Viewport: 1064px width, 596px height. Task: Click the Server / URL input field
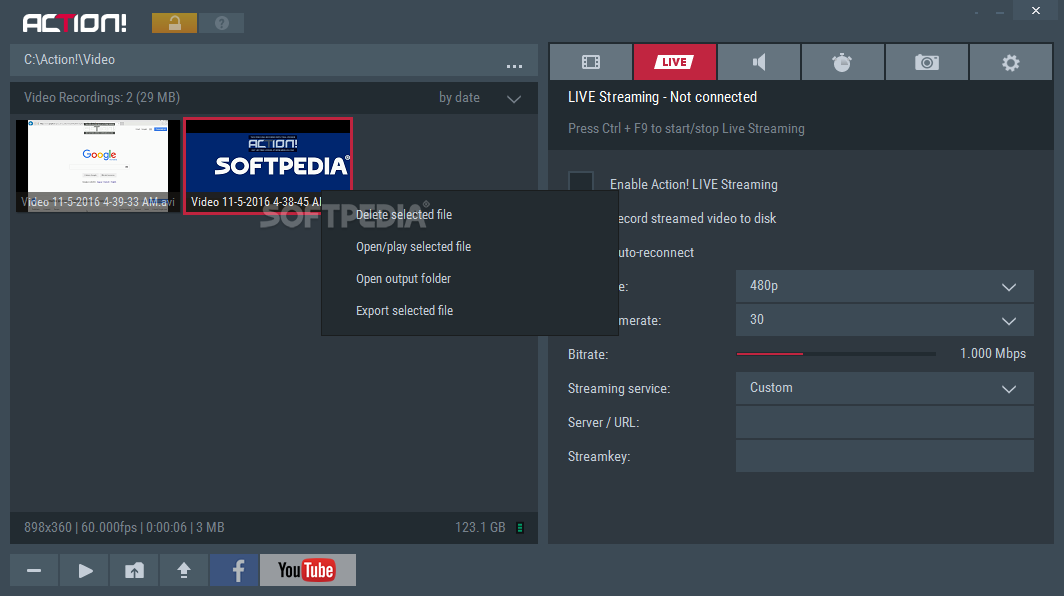pos(885,422)
